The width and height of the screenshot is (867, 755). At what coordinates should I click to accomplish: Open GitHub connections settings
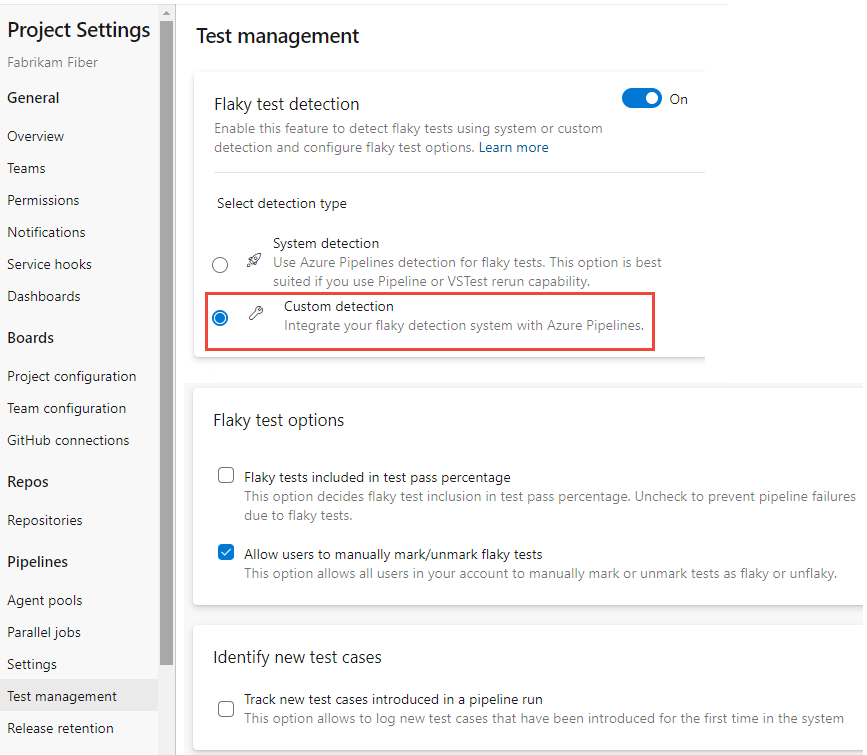pyautogui.click(x=68, y=440)
